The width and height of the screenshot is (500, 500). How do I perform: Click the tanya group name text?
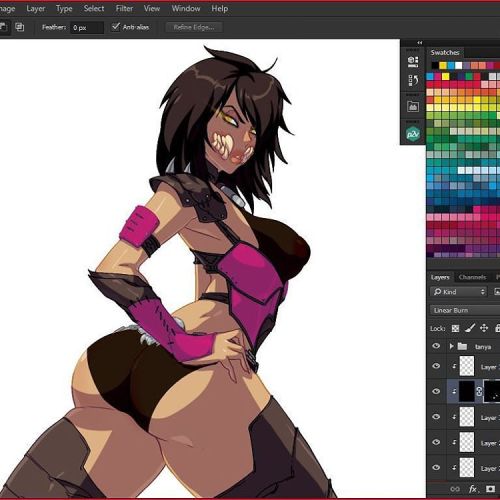coord(483,347)
